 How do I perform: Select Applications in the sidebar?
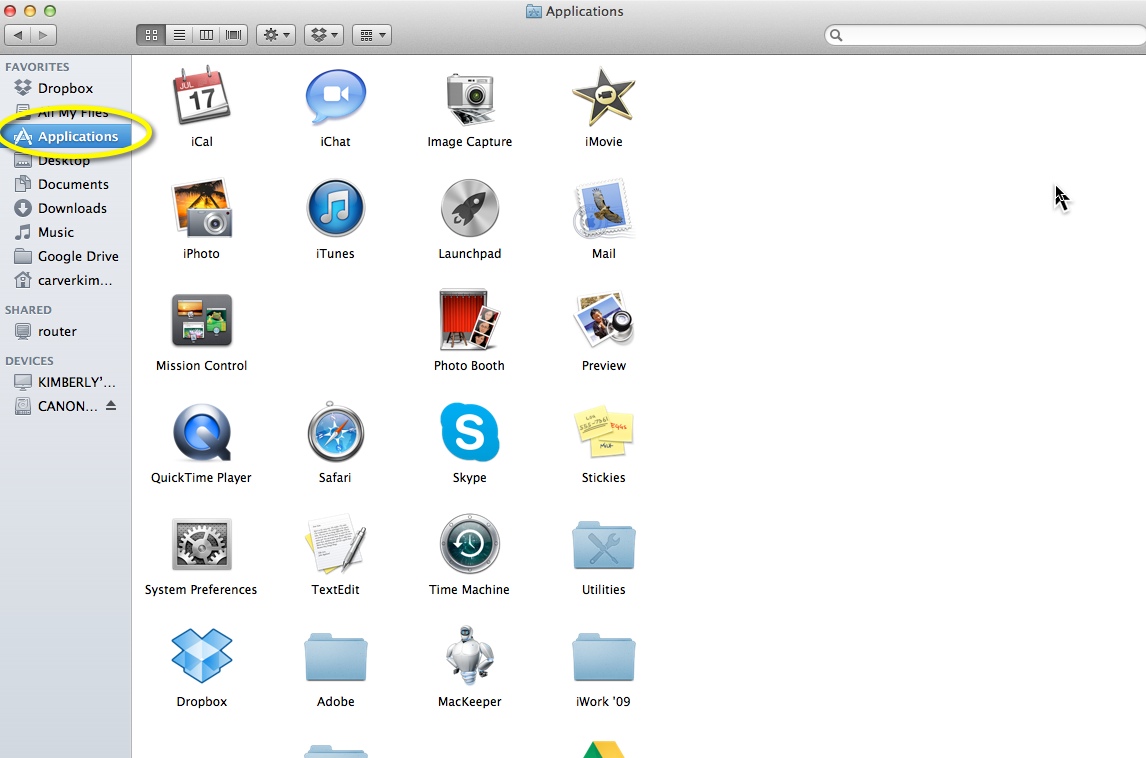click(66, 137)
